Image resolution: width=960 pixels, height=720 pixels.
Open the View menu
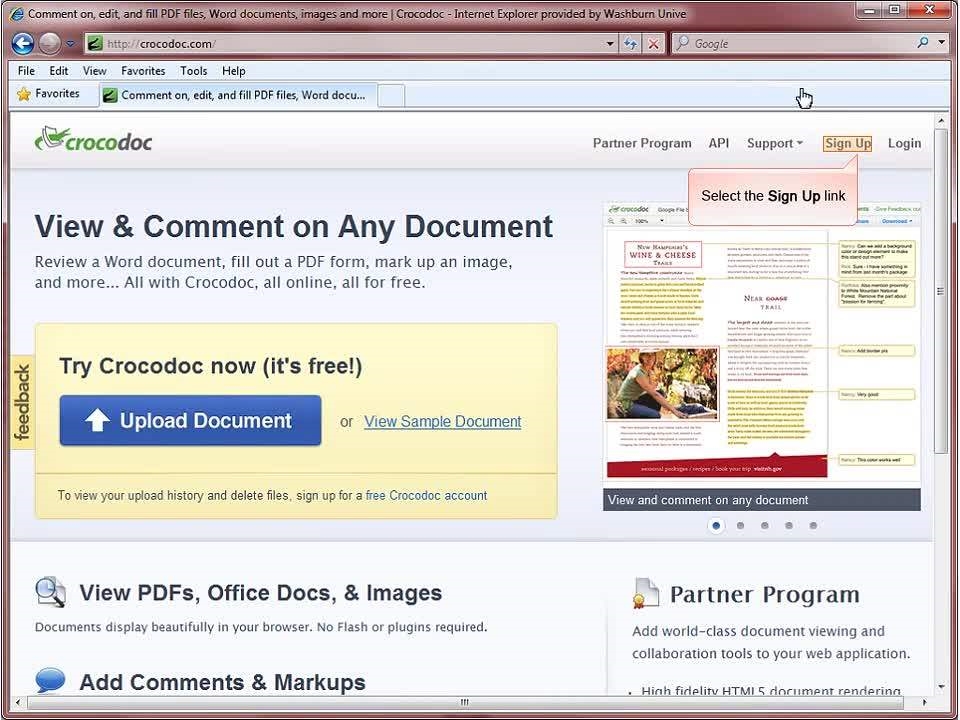click(94, 71)
